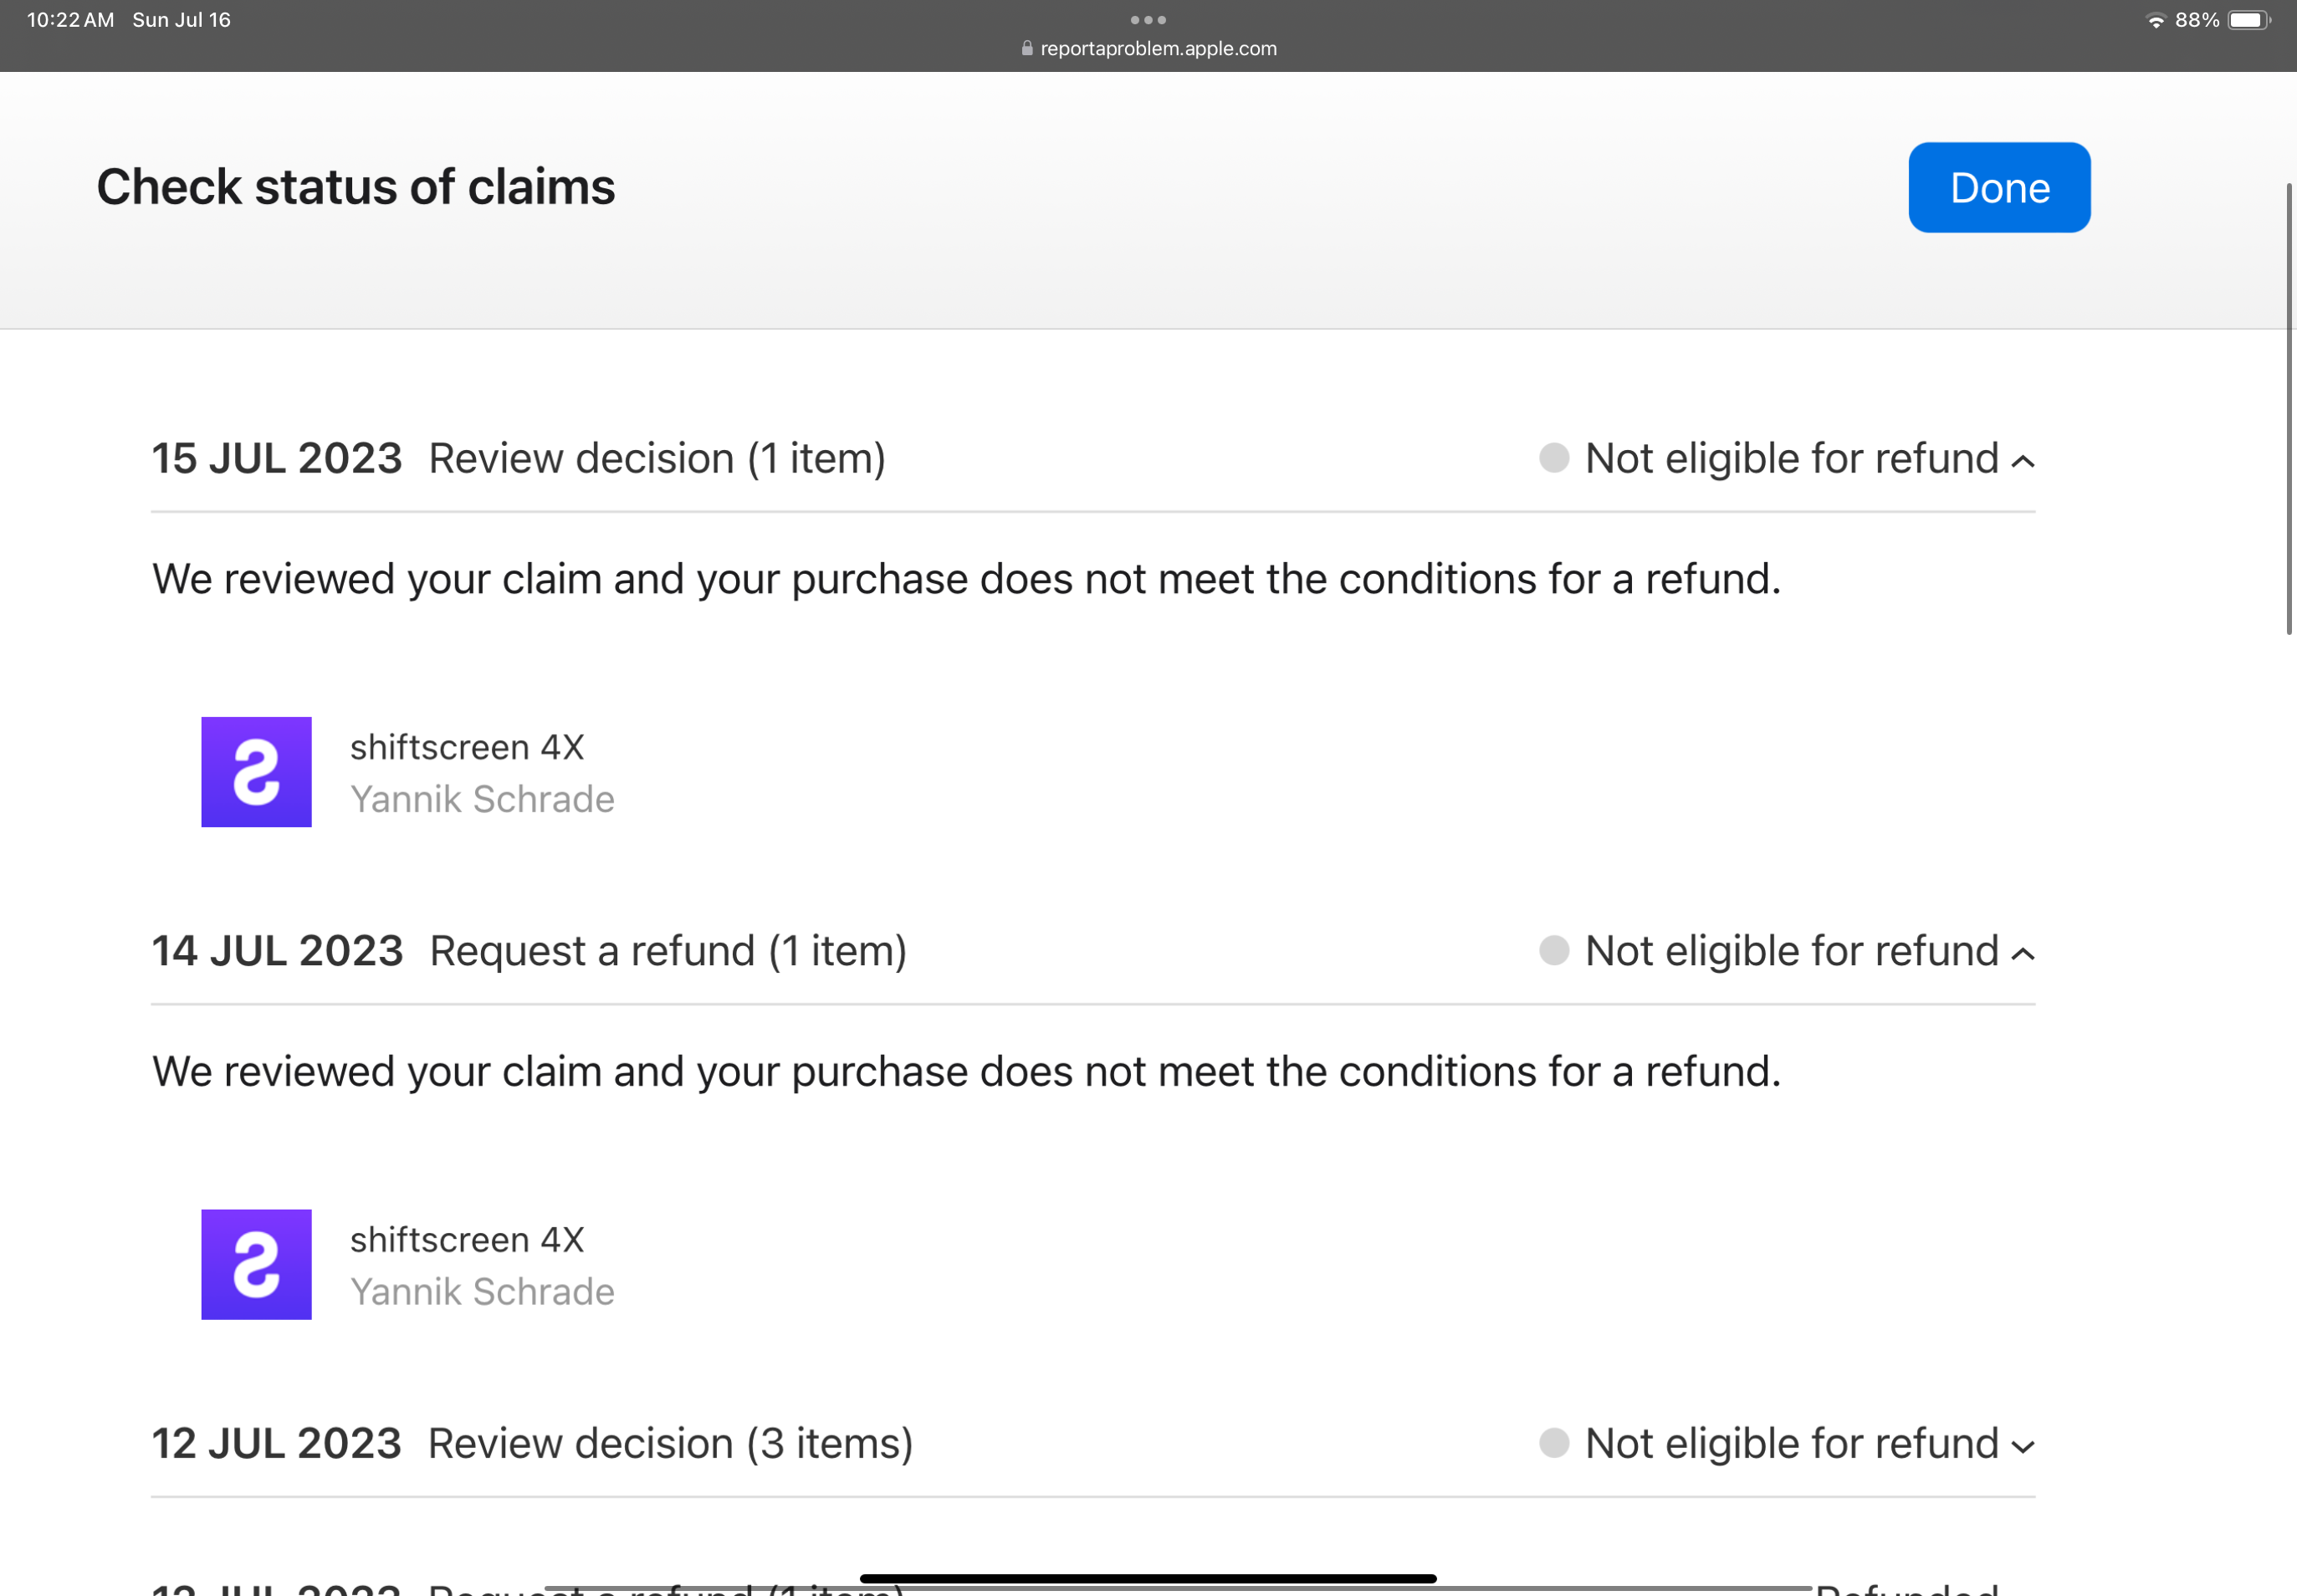Tap the home indicator bar at bottom
The height and width of the screenshot is (1596, 2297).
point(1148,1578)
